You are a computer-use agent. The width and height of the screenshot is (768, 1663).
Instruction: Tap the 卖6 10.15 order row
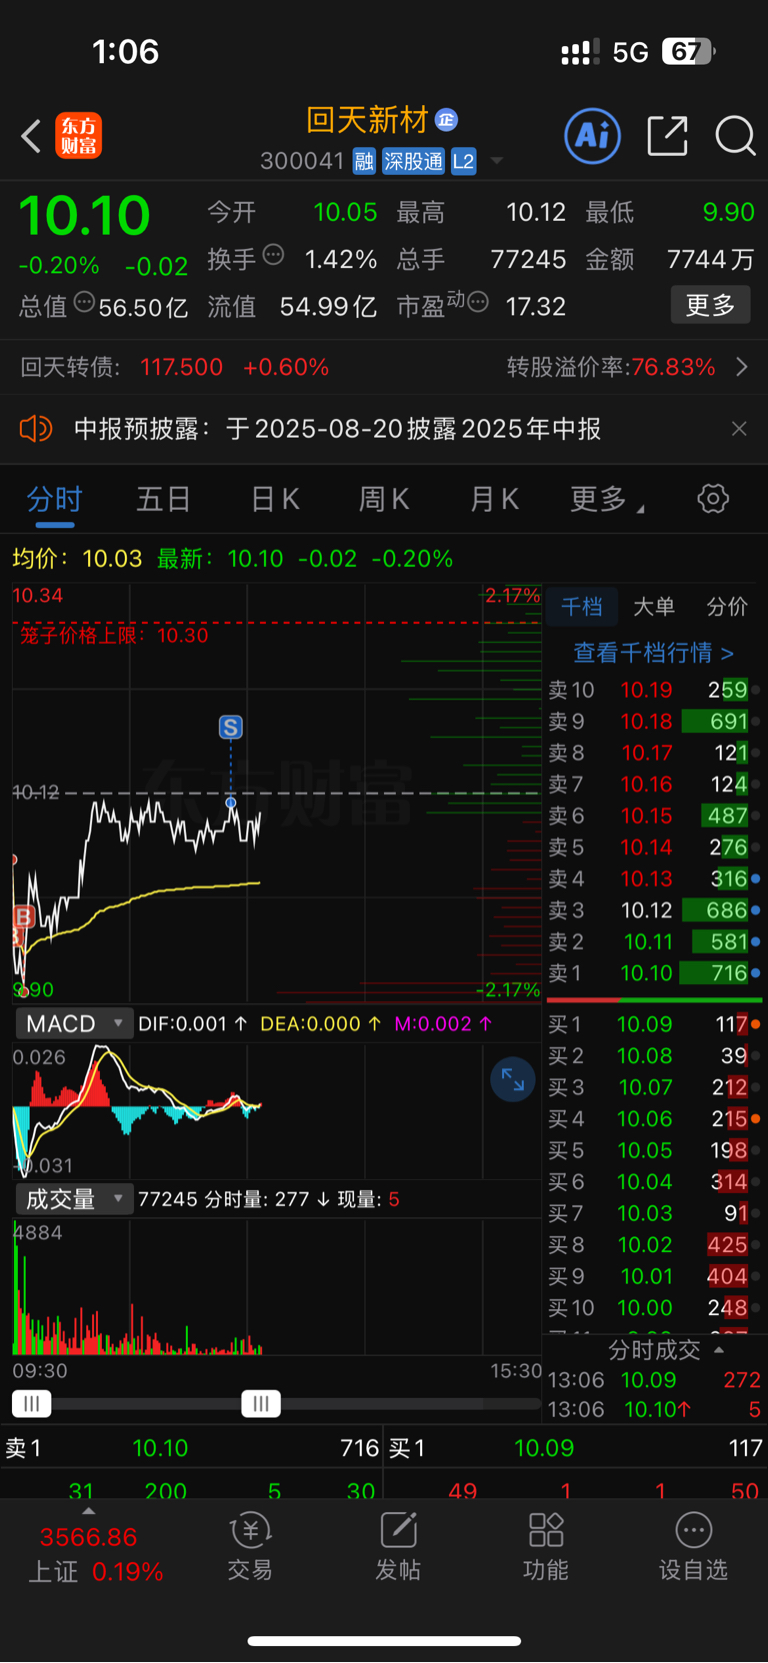pyautogui.click(x=654, y=816)
